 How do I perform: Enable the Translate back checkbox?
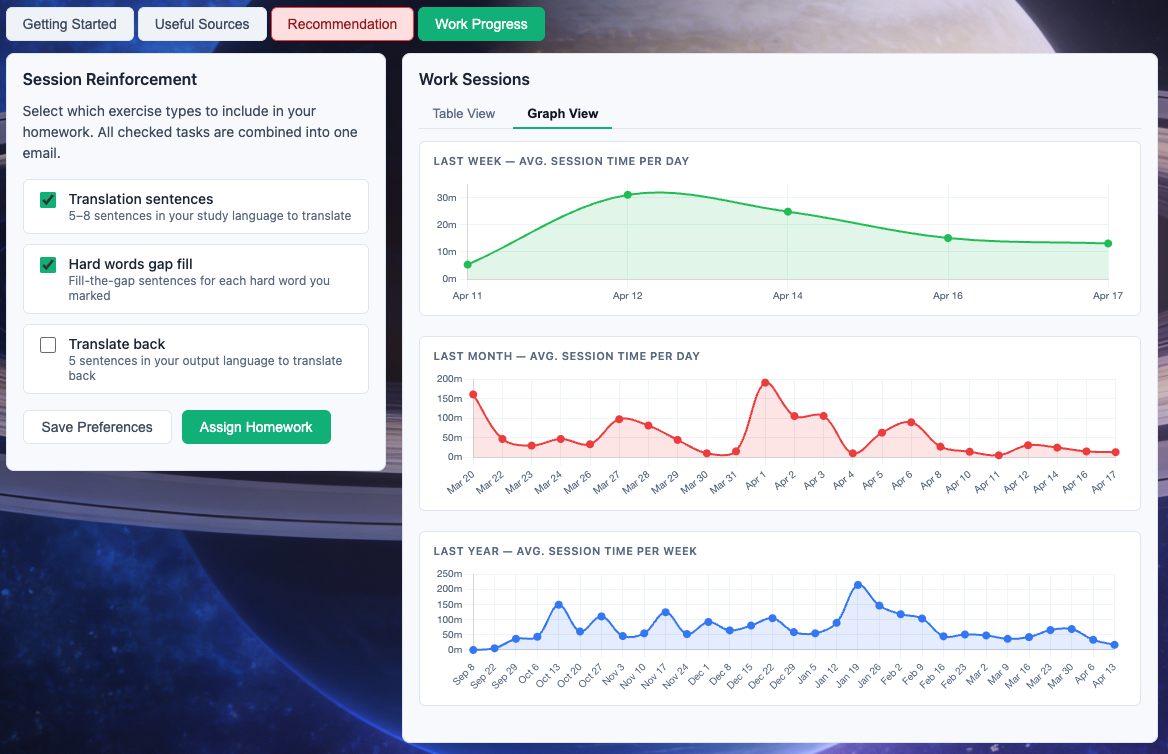pyautogui.click(x=48, y=345)
